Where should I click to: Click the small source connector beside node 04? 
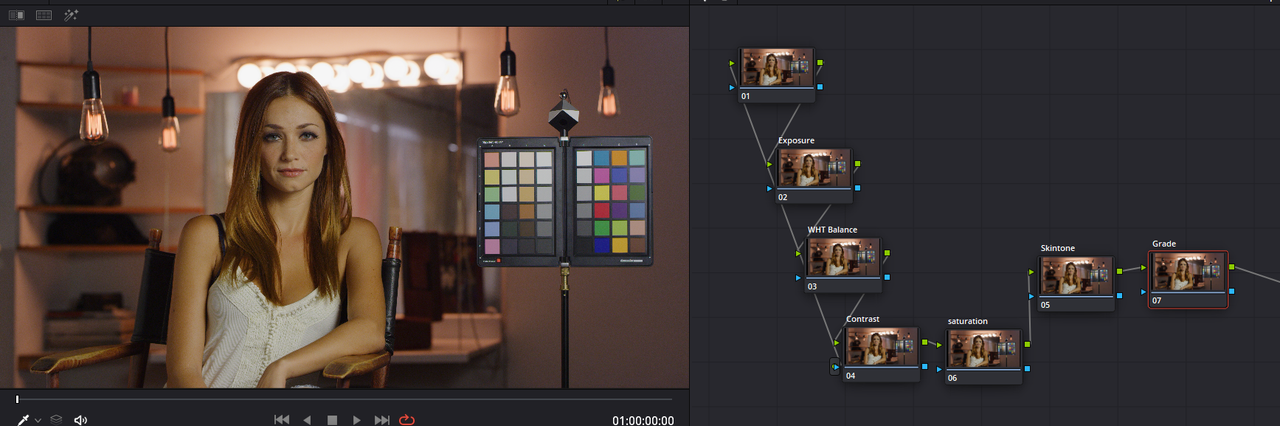[835, 367]
